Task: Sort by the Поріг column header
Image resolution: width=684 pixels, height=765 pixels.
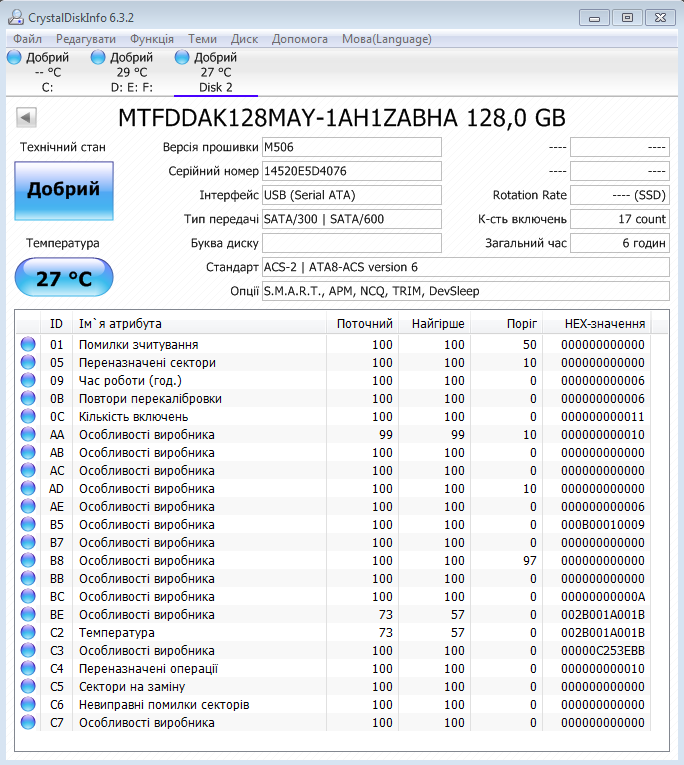Action: (506, 323)
